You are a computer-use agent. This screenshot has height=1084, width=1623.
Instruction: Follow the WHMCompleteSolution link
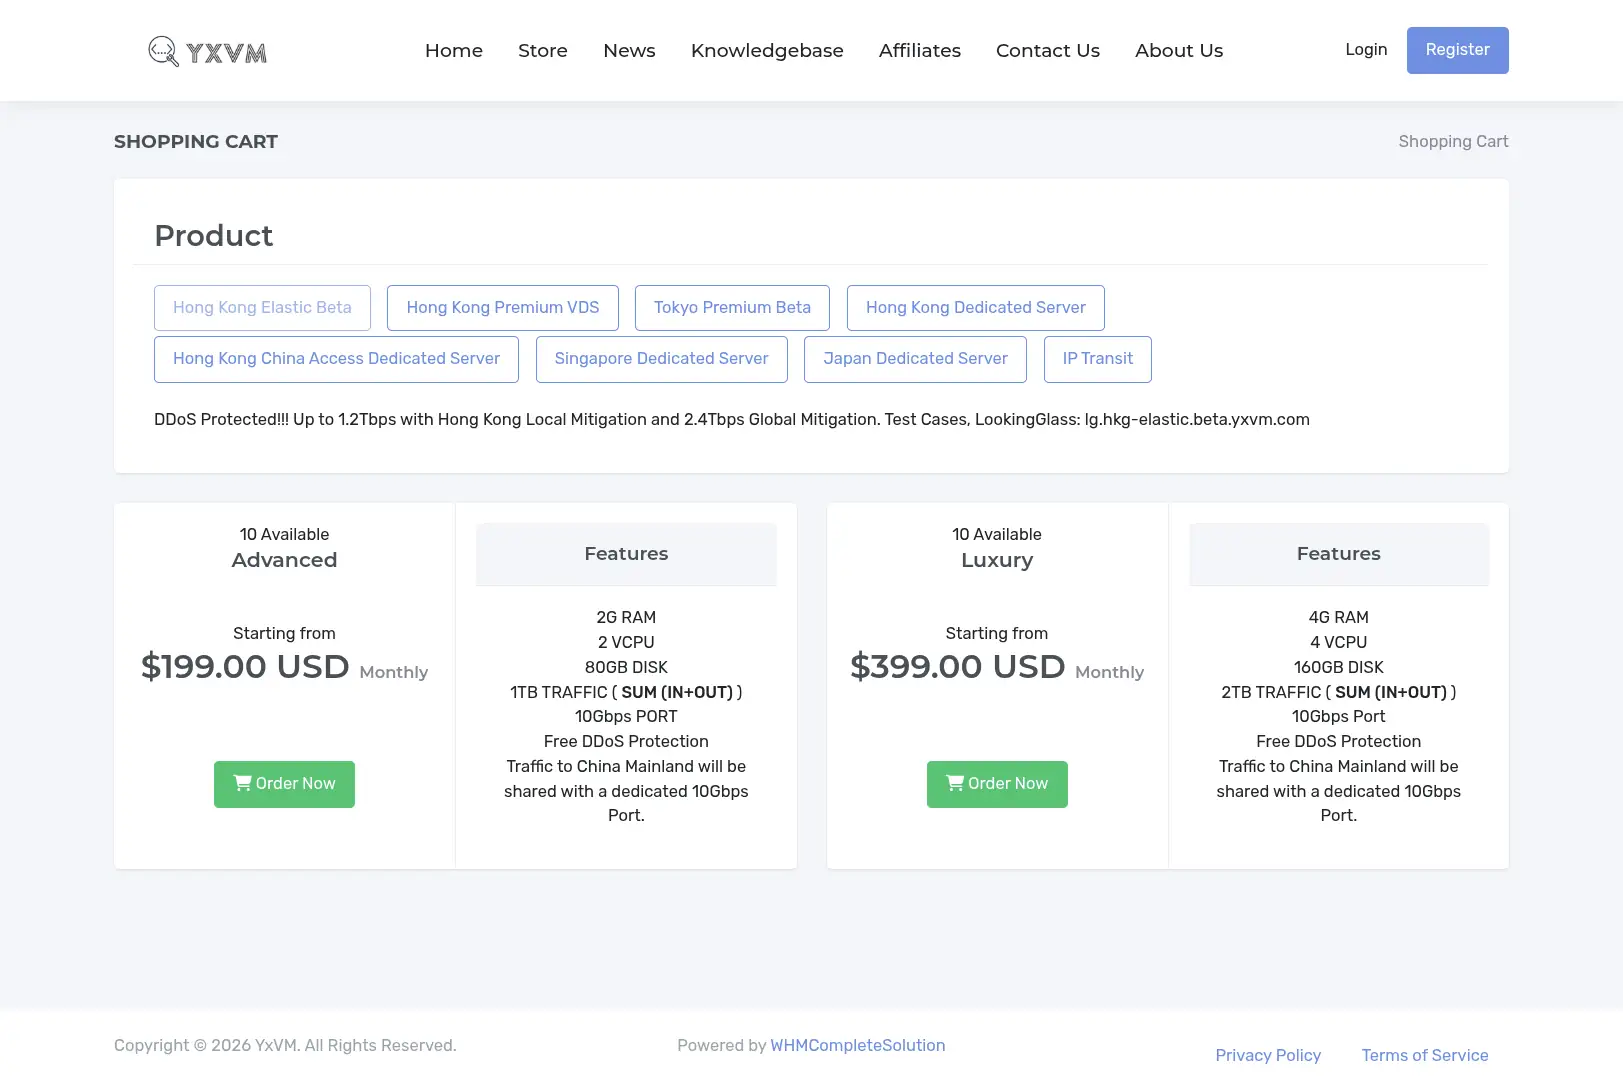click(x=858, y=1045)
